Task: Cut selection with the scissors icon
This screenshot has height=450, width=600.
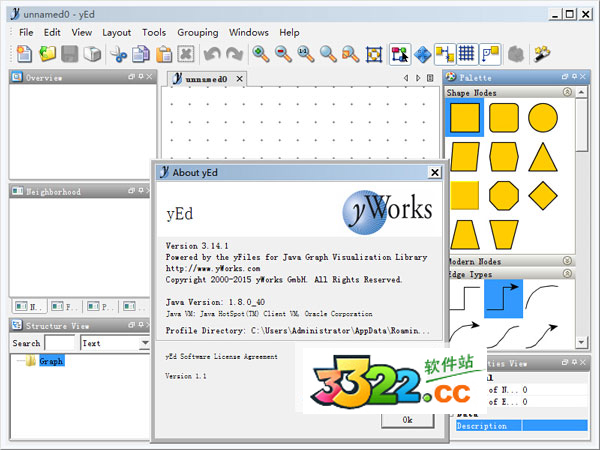Action: coord(119,54)
